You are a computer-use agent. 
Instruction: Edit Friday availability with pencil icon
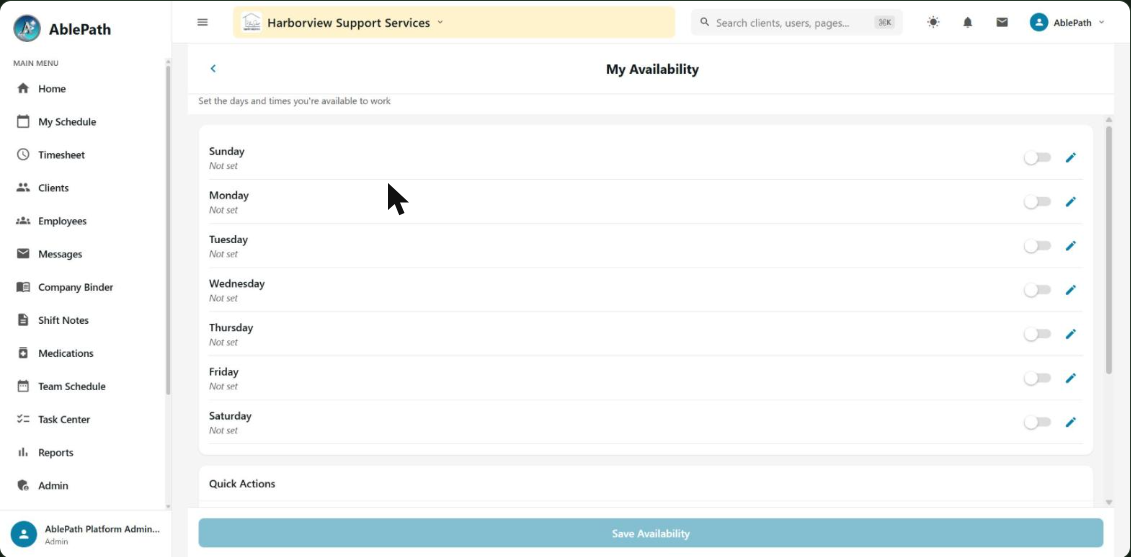point(1070,377)
